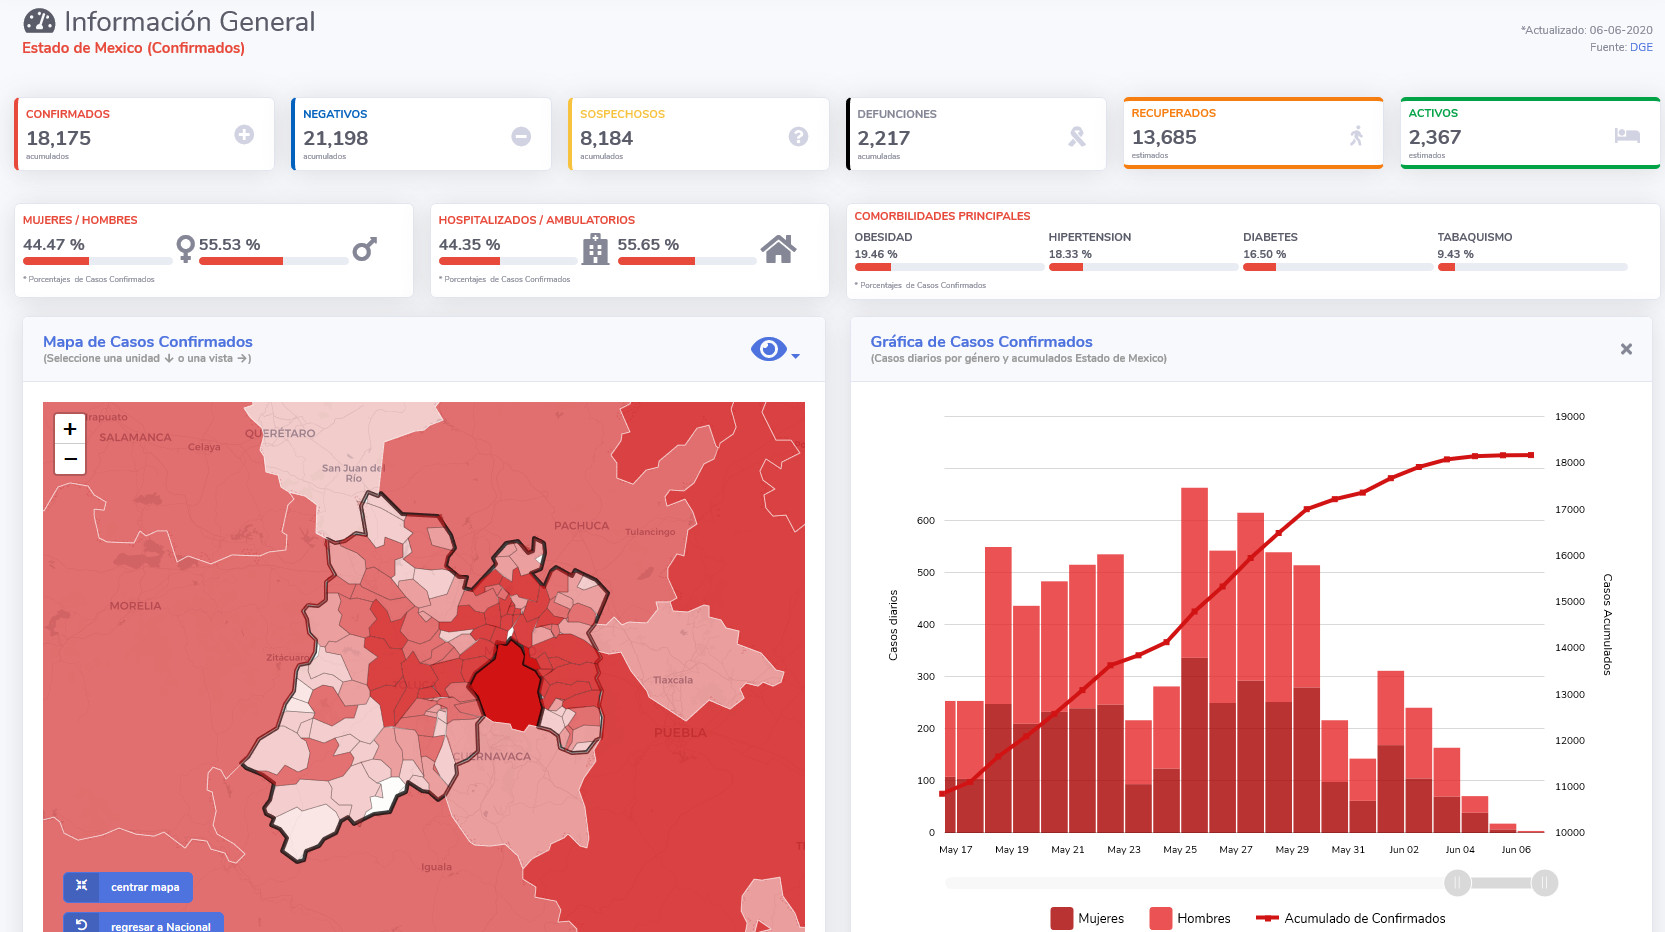Click the Comorbilidades Principales heading
The width and height of the screenshot is (1665, 932).
click(942, 216)
